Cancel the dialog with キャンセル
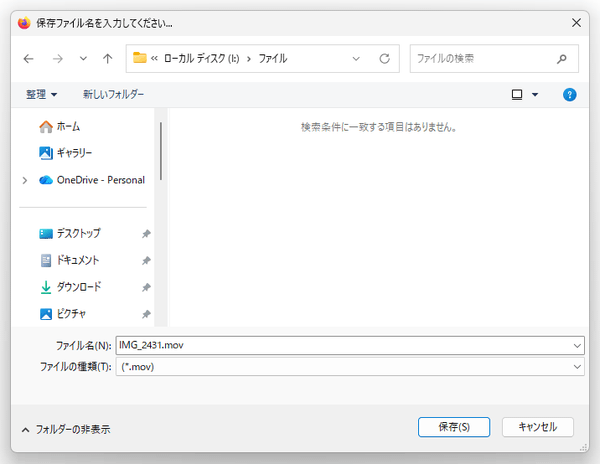Viewport: 600px width, 464px height. coord(538,427)
